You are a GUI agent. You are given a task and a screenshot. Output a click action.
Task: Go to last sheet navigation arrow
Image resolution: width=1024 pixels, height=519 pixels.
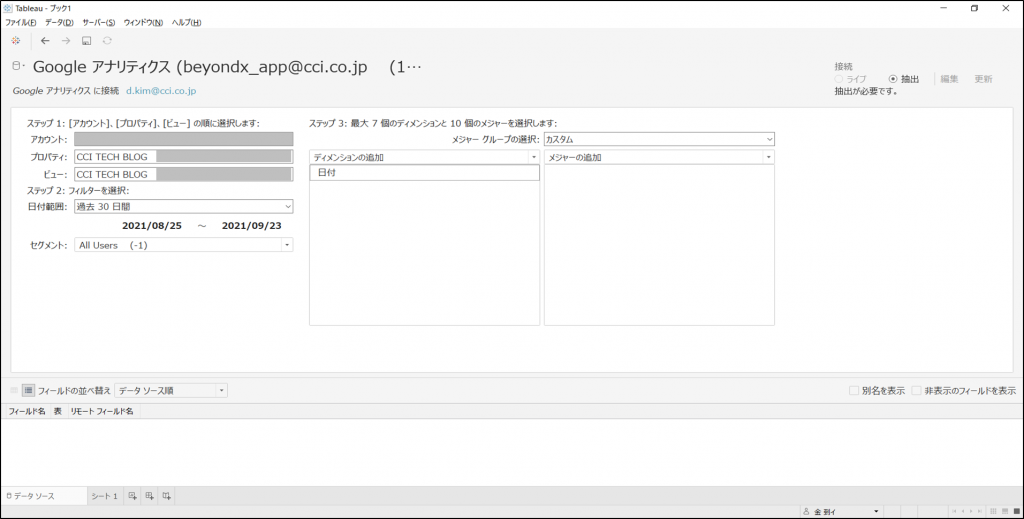click(980, 511)
